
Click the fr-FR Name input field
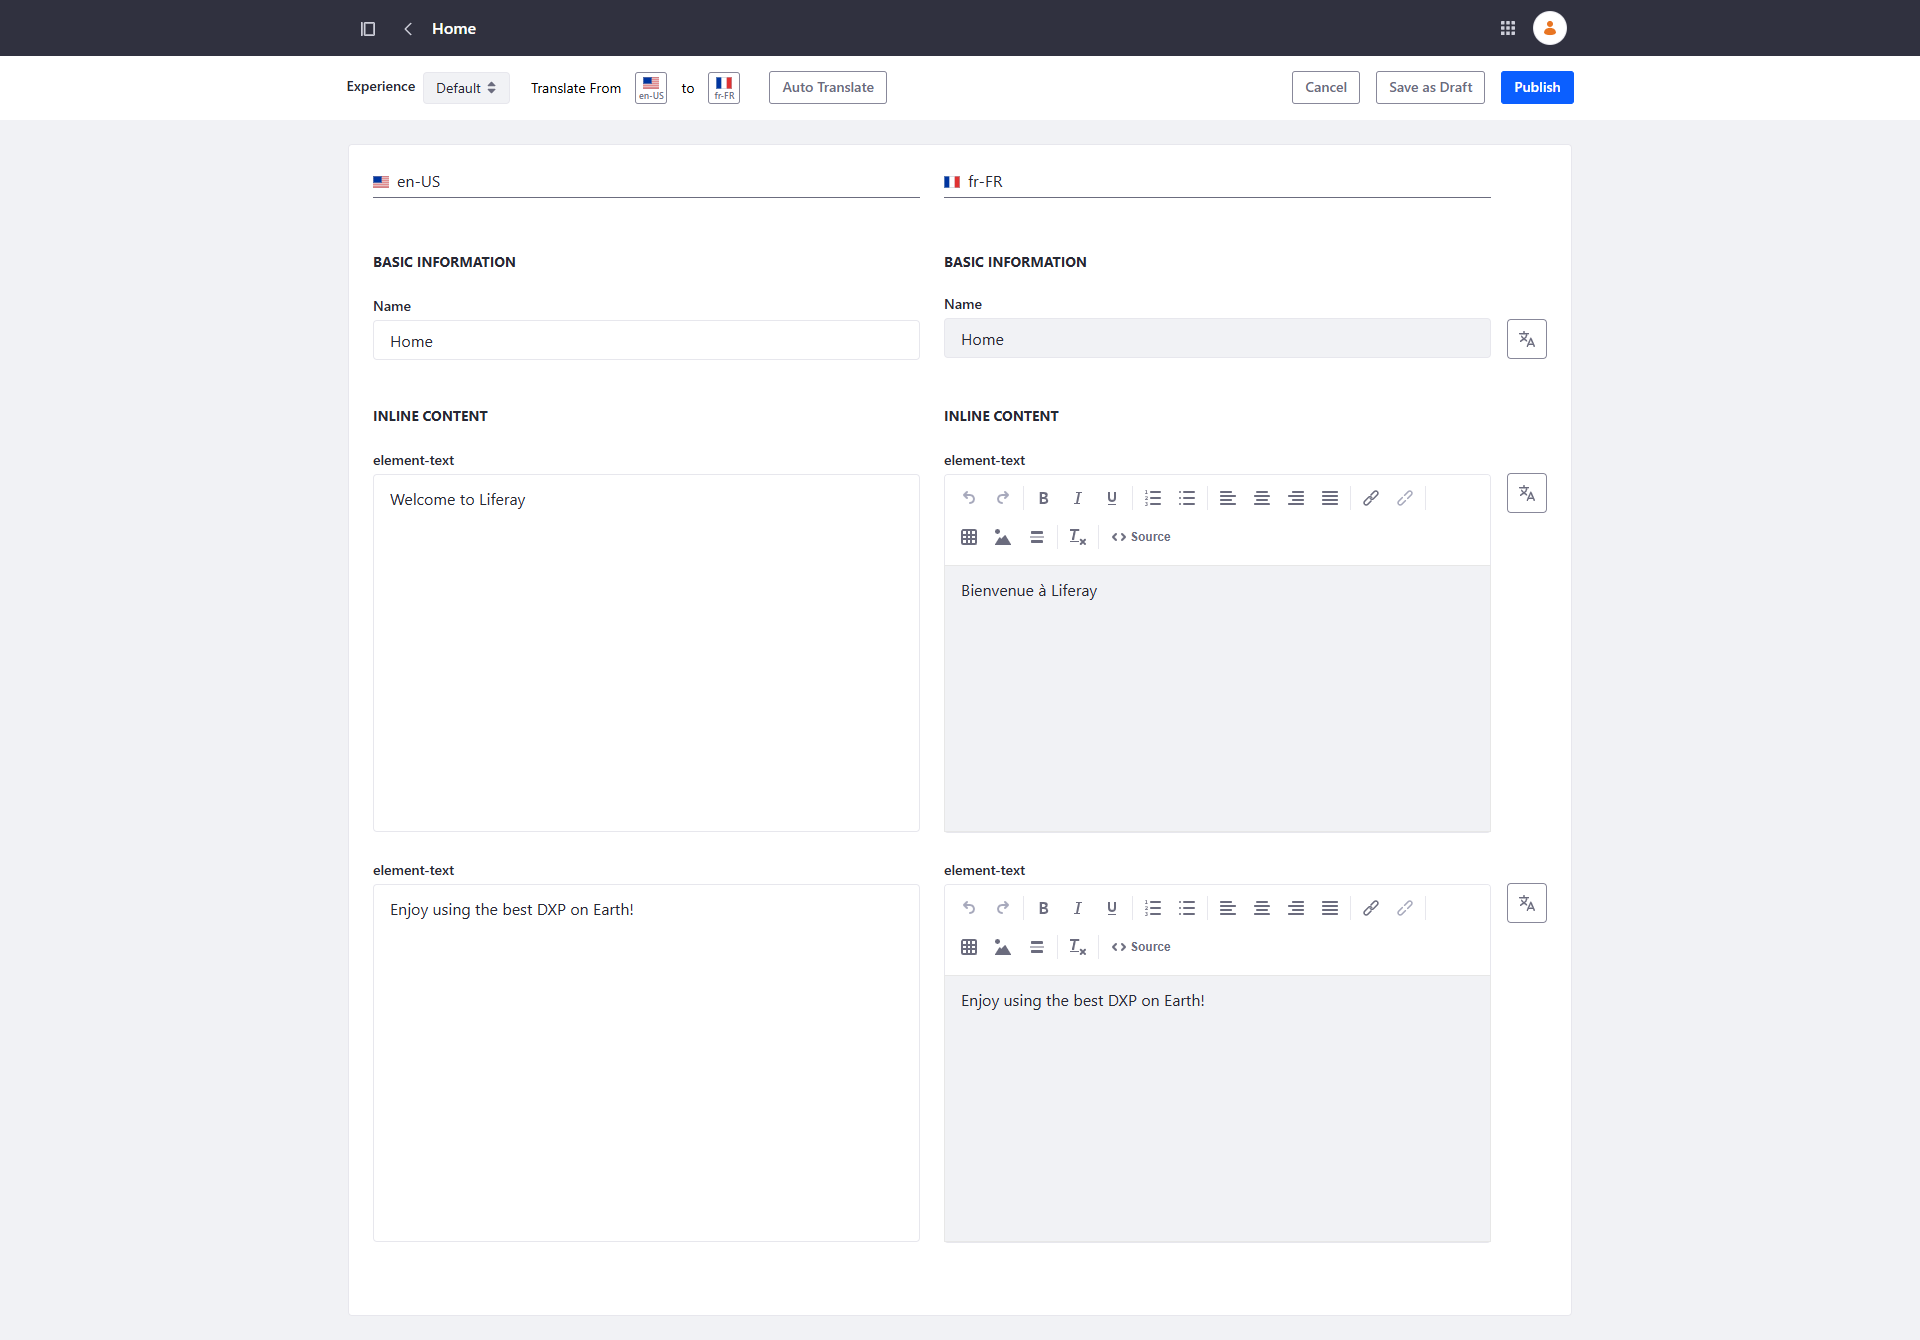pos(1216,339)
